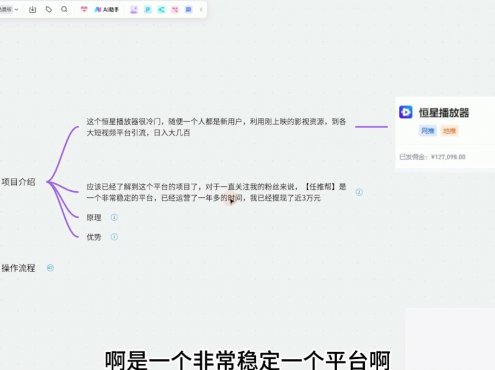The image size is (495, 370).
Task: Open the AI助手 assistant
Action: pos(107,10)
